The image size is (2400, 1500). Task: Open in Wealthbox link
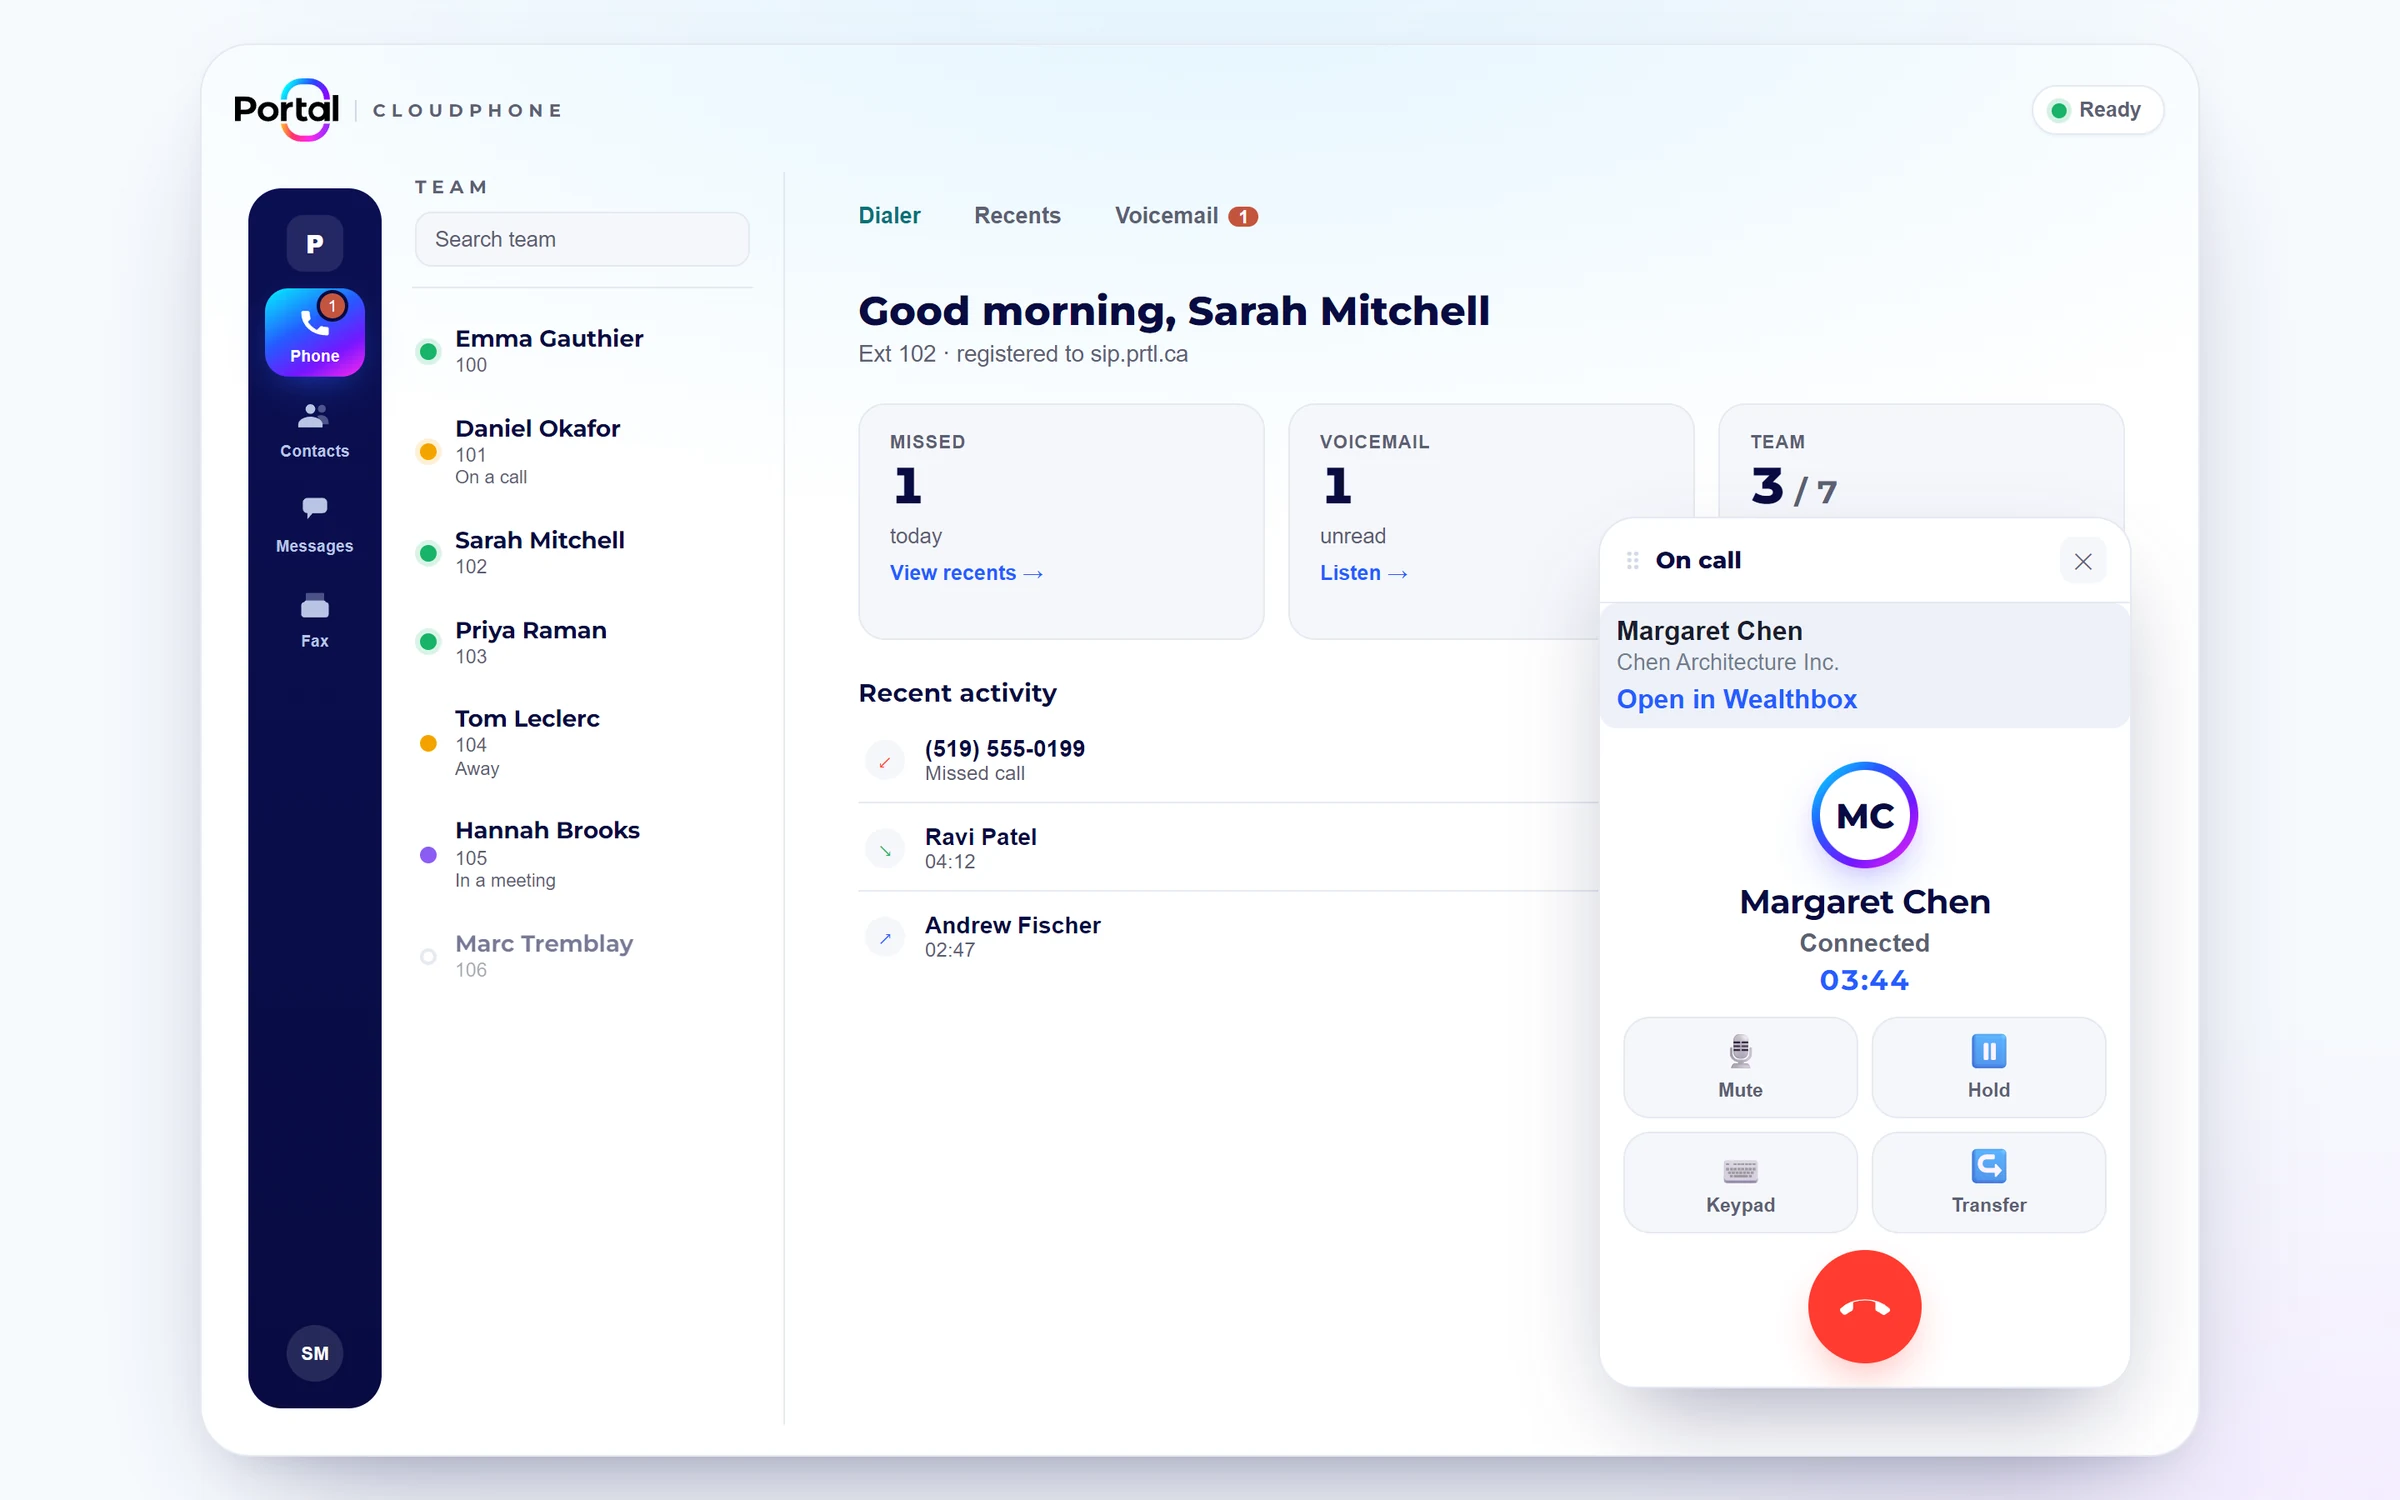[x=1736, y=699]
